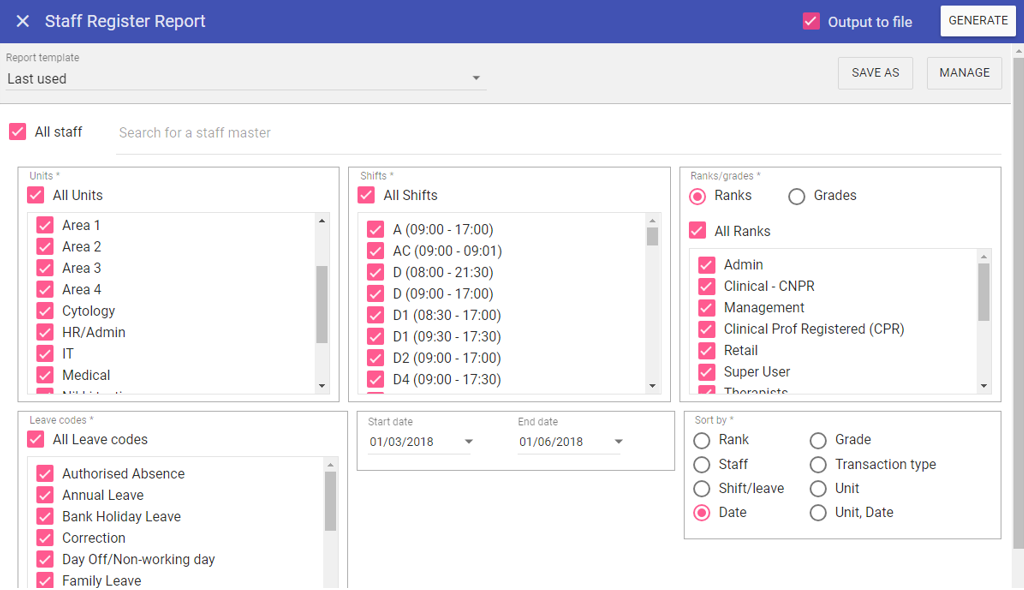
Task: Toggle the Super User rank checkbox
Action: pos(707,372)
